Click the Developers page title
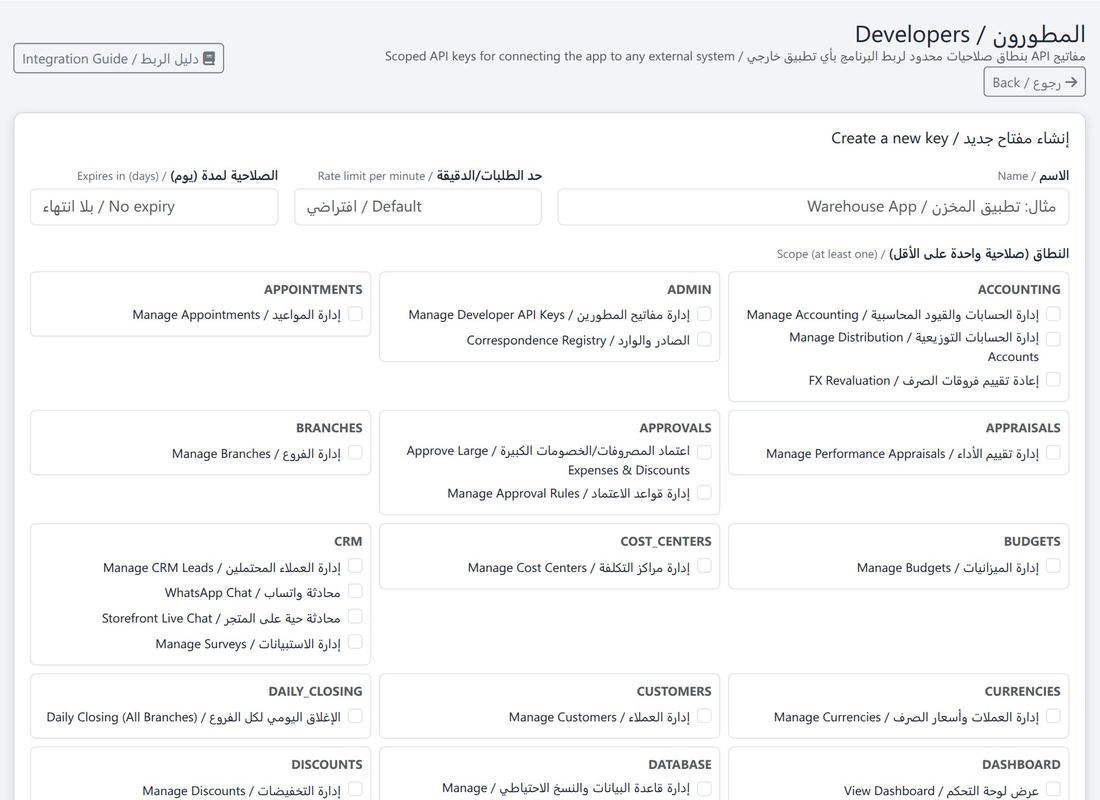This screenshot has height=800, width=1100. pos(970,34)
